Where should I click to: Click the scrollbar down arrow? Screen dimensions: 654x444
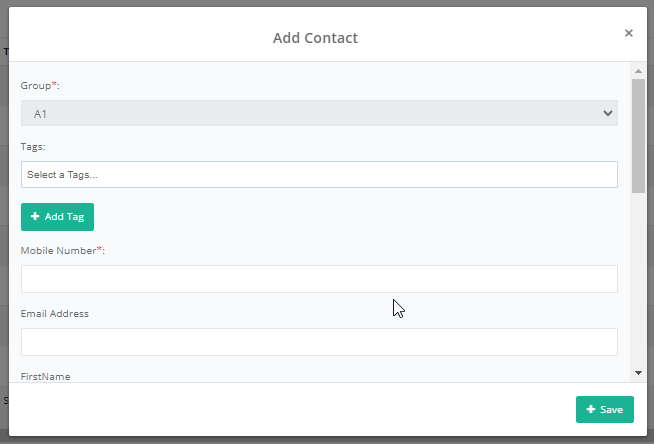tap(638, 372)
